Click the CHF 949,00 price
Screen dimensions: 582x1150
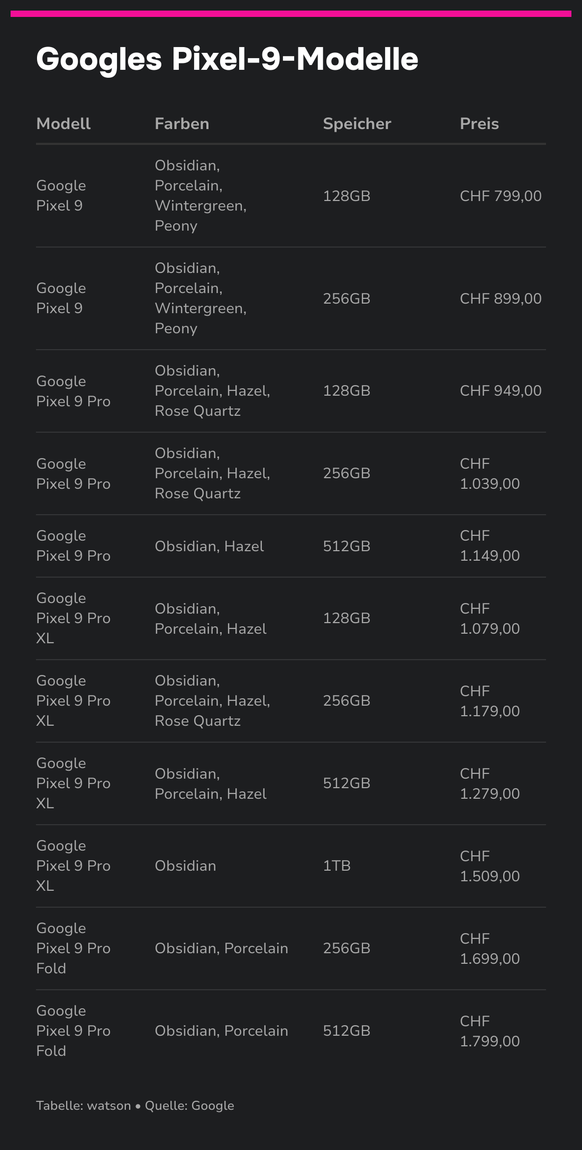click(501, 391)
